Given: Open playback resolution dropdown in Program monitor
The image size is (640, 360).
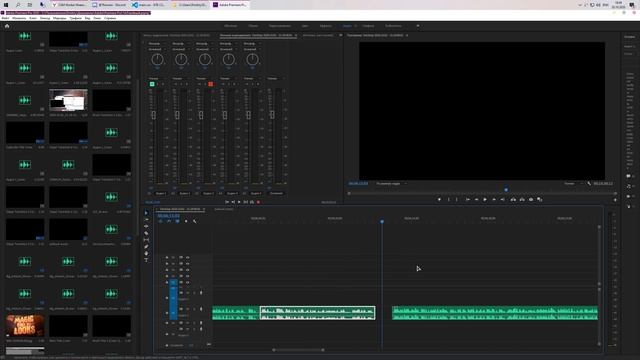Looking at the screenshot, I should click(573, 184).
